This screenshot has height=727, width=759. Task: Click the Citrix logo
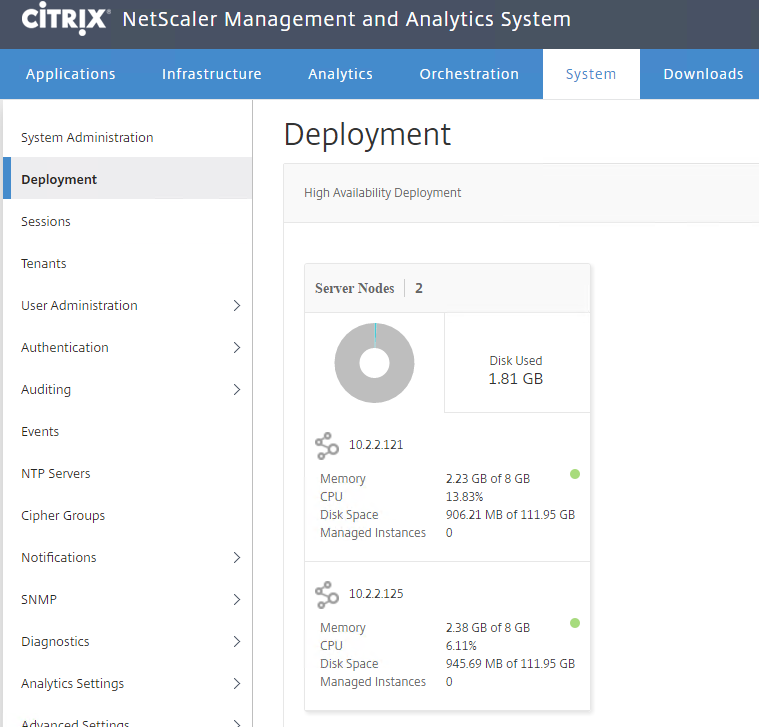point(65,18)
